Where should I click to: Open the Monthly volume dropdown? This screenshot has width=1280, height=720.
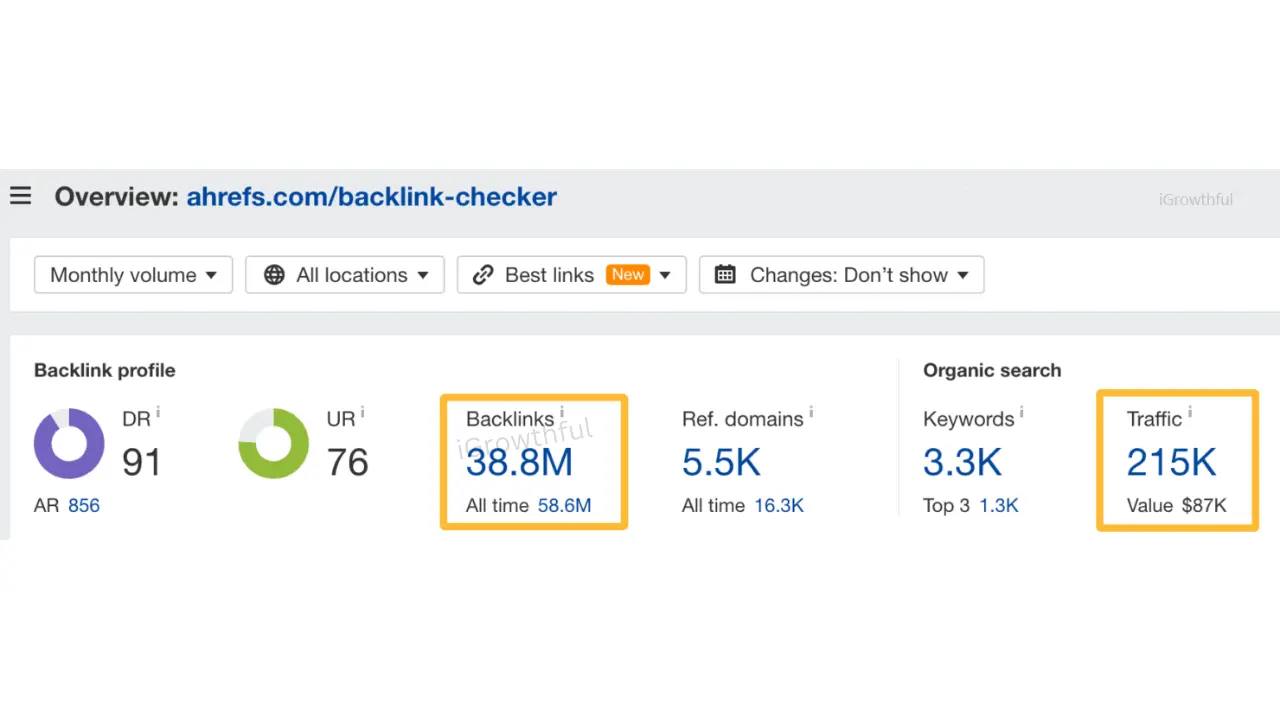(133, 275)
